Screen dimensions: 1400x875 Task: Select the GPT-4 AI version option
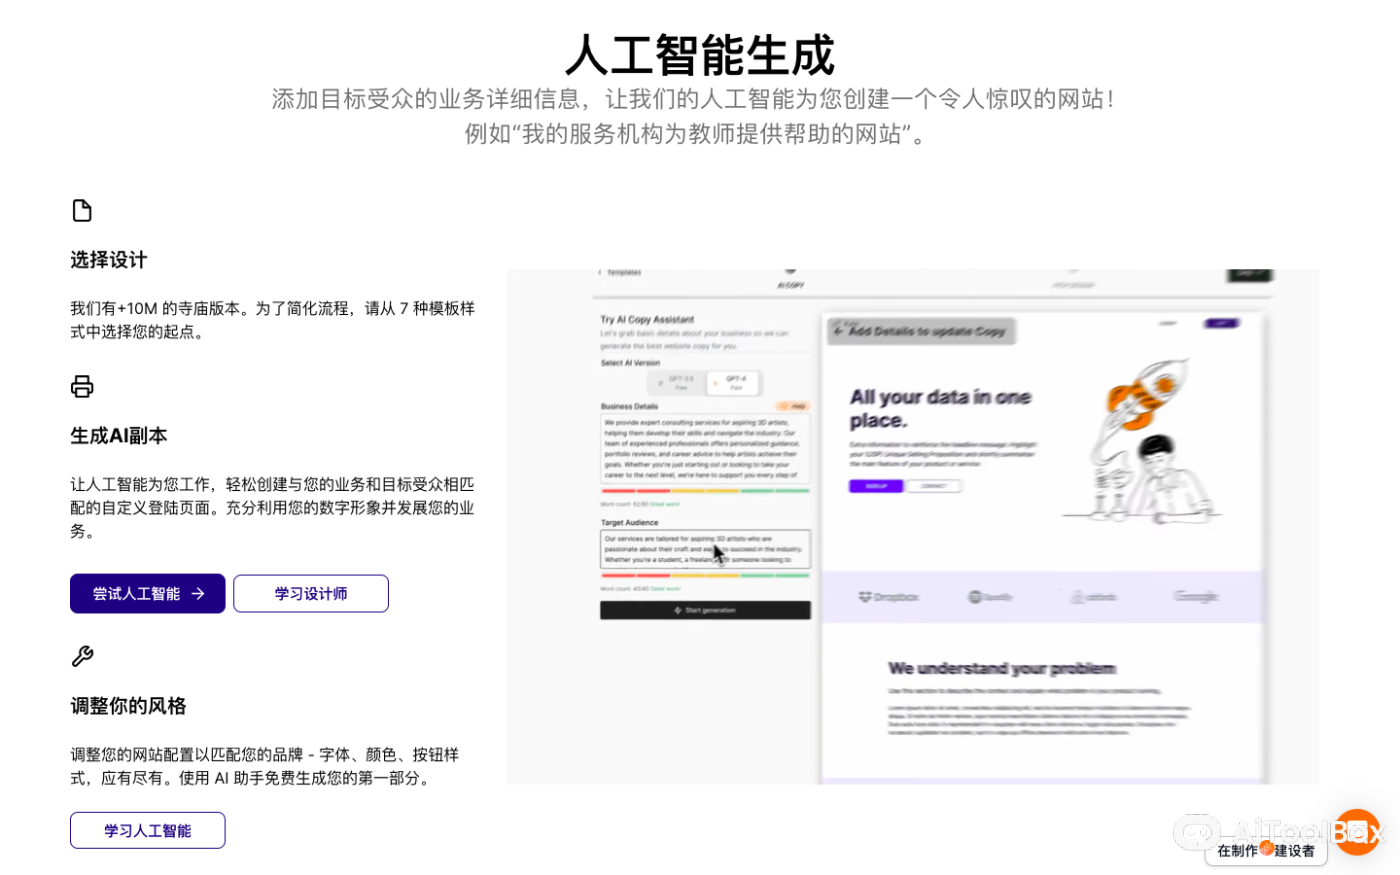pos(735,383)
